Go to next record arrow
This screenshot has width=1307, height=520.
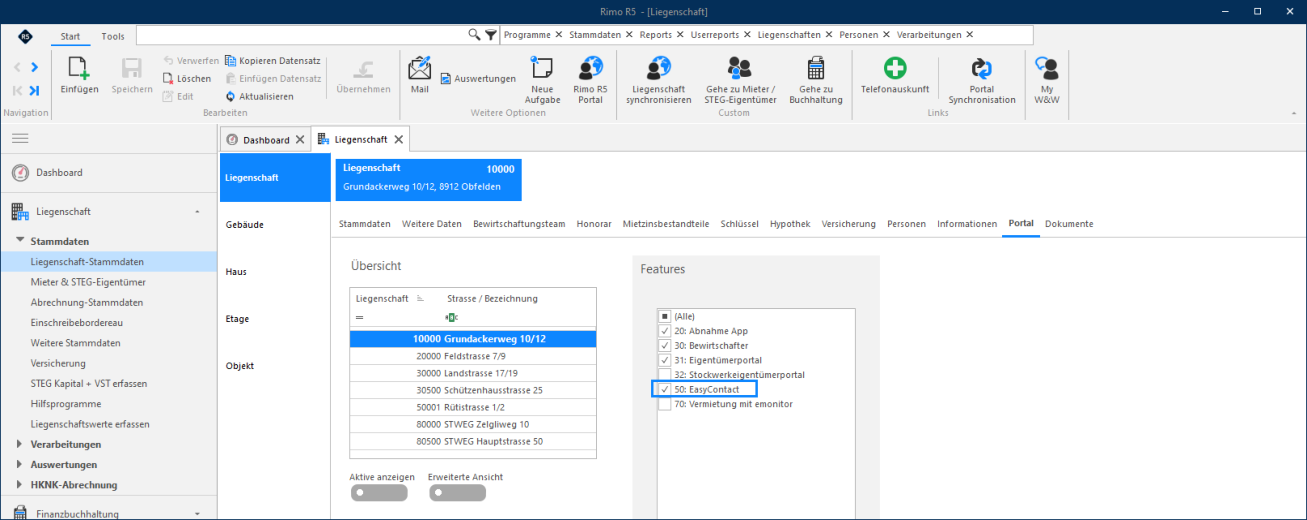34,67
